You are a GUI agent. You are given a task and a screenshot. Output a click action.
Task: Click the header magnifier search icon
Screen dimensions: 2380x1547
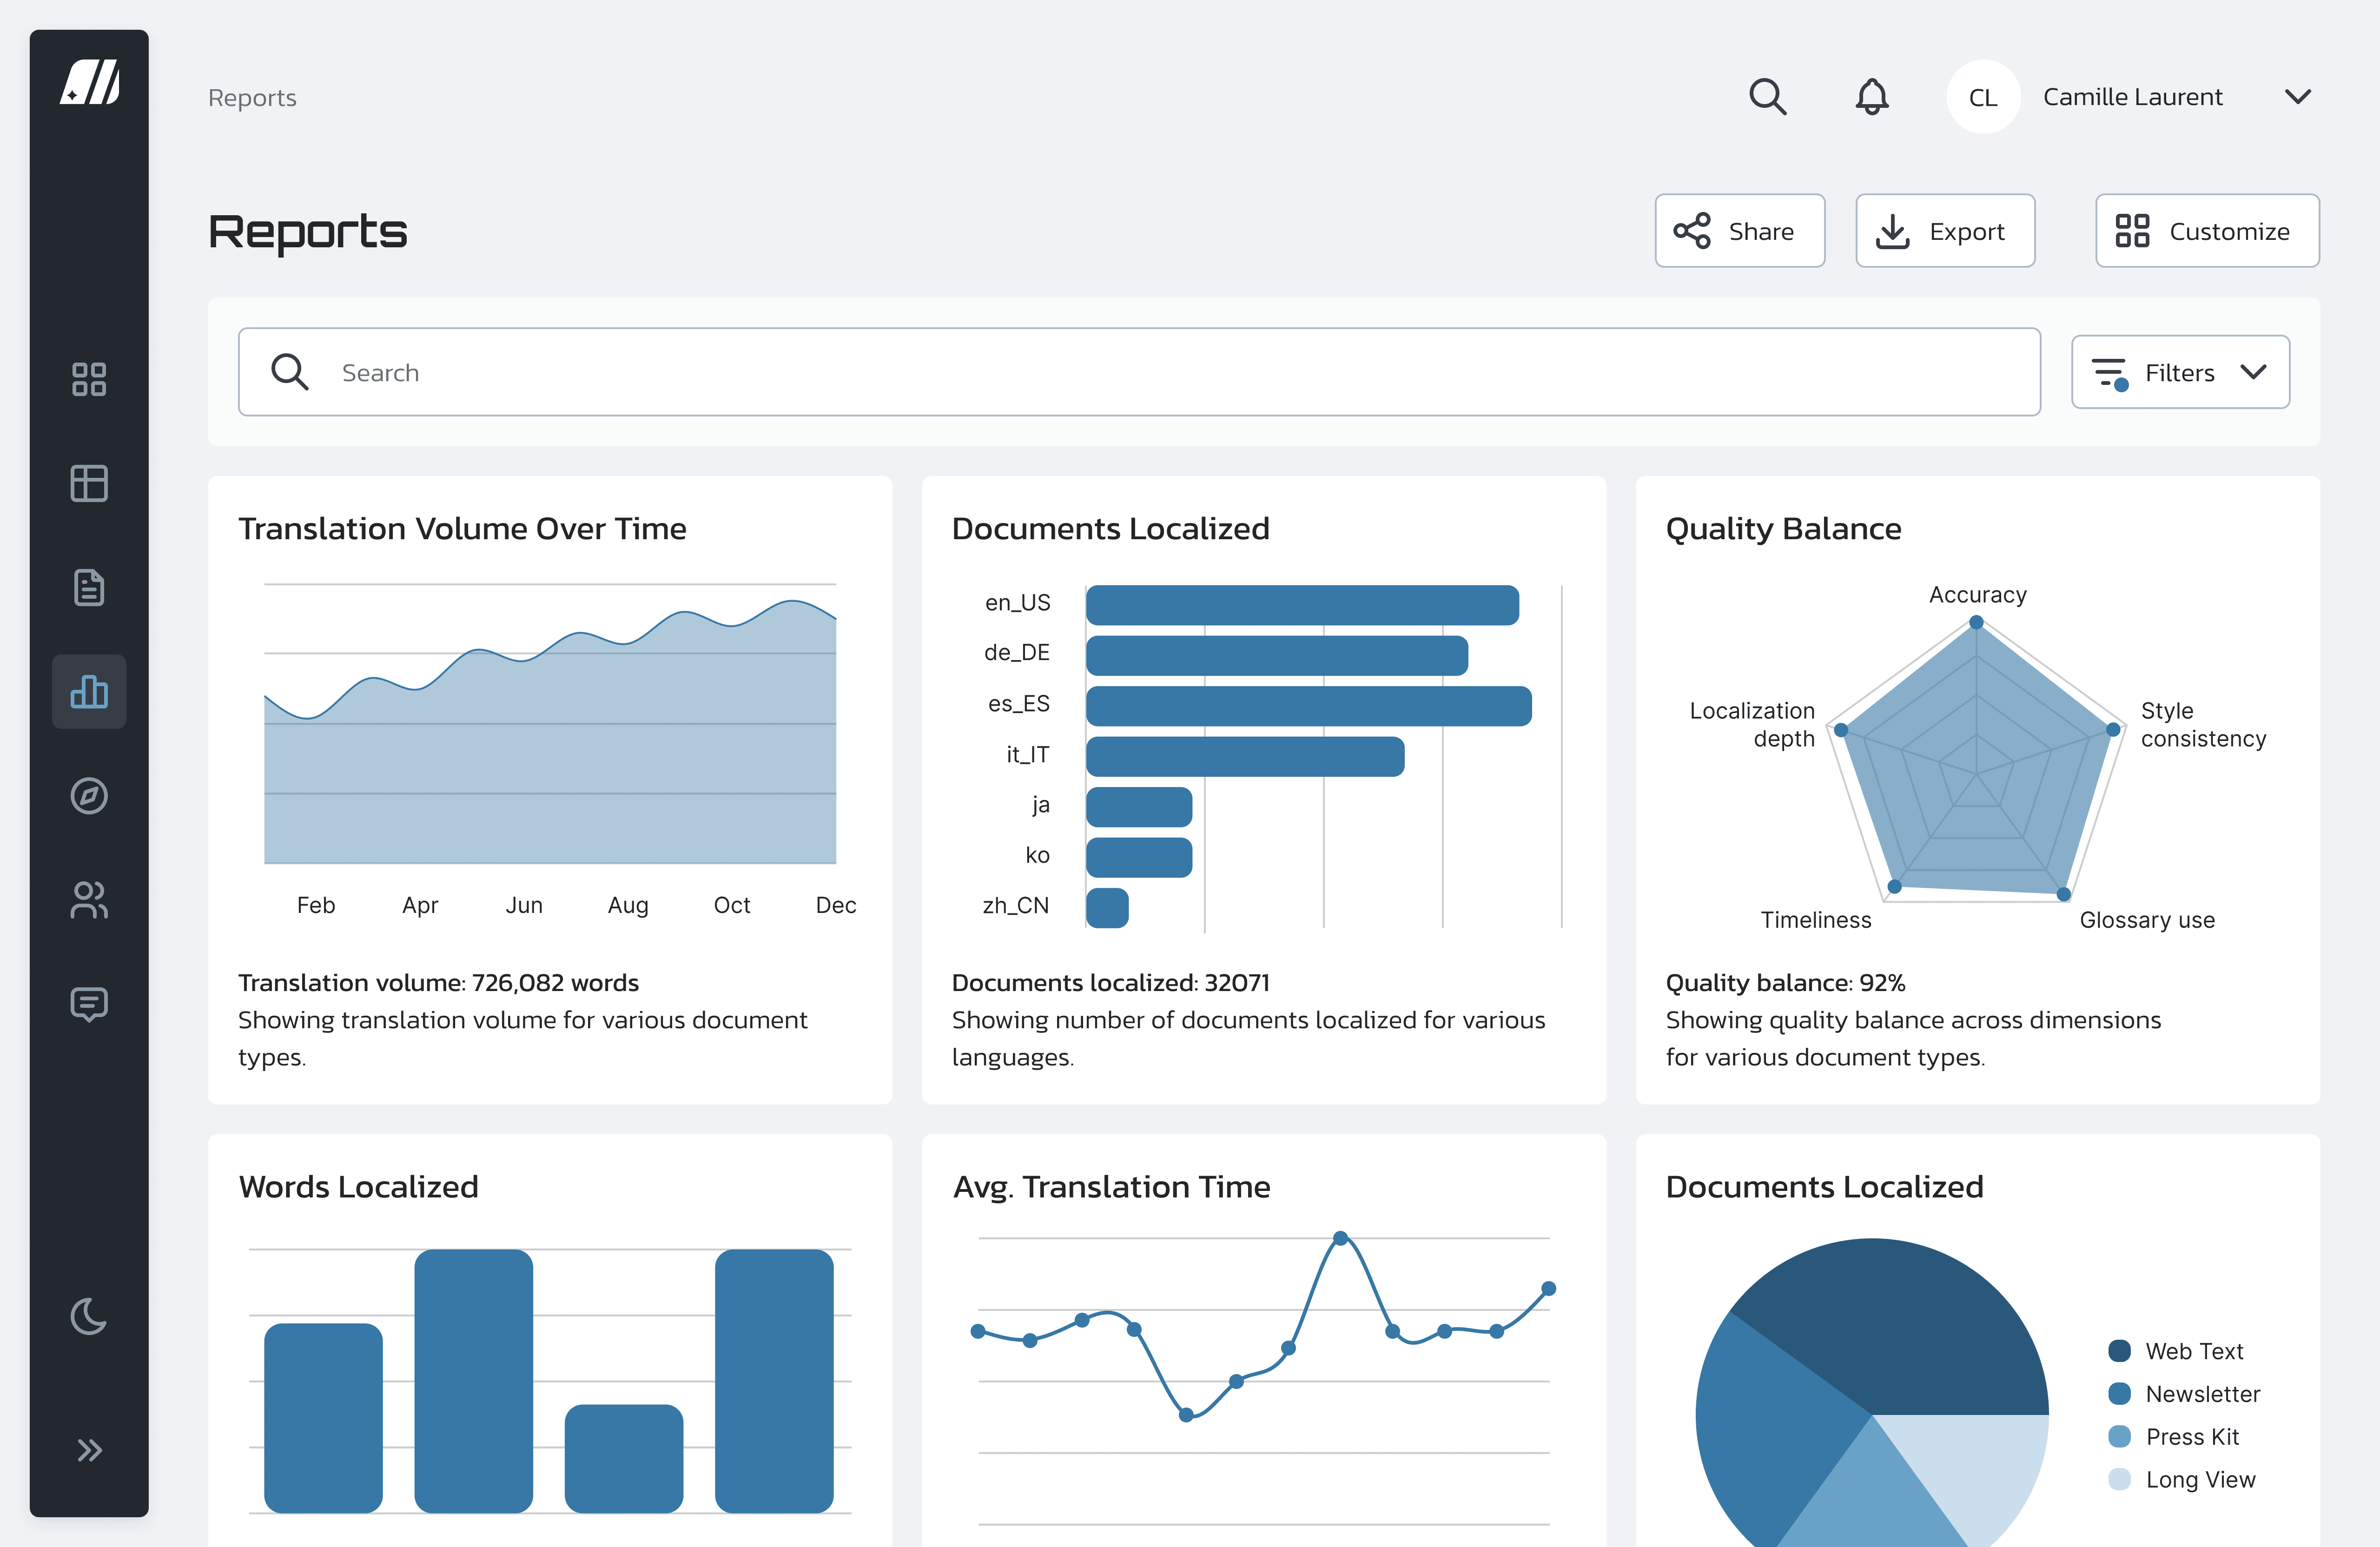(1767, 97)
